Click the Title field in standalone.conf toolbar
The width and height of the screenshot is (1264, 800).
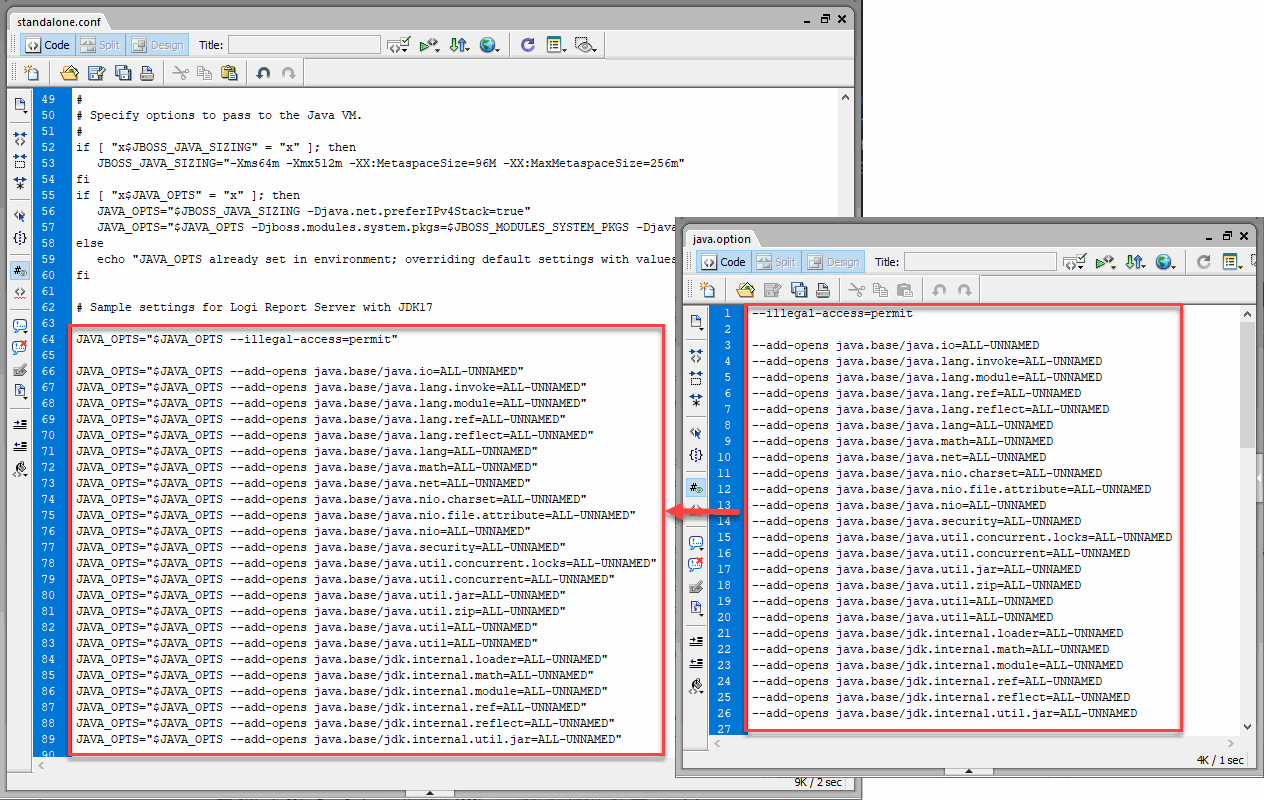[x=304, y=45]
